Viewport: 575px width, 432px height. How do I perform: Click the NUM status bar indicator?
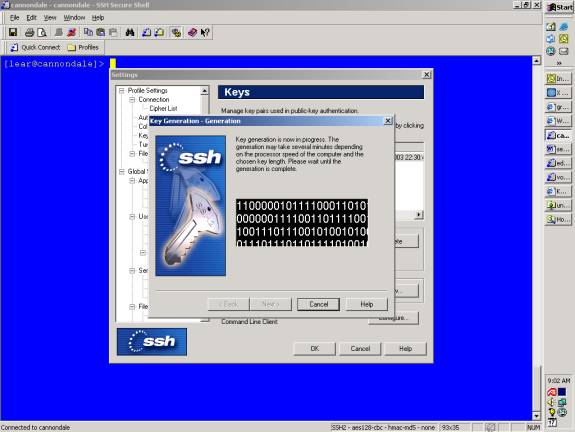pos(533,427)
